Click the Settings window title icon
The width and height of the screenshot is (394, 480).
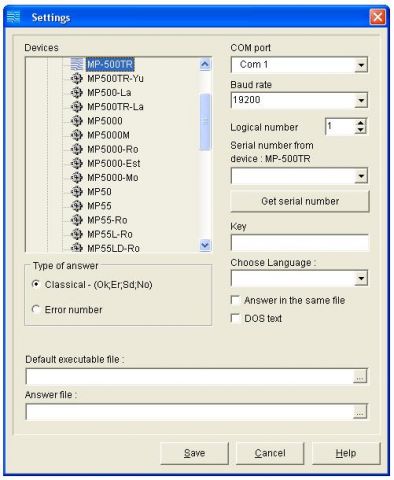pyautogui.click(x=14, y=17)
